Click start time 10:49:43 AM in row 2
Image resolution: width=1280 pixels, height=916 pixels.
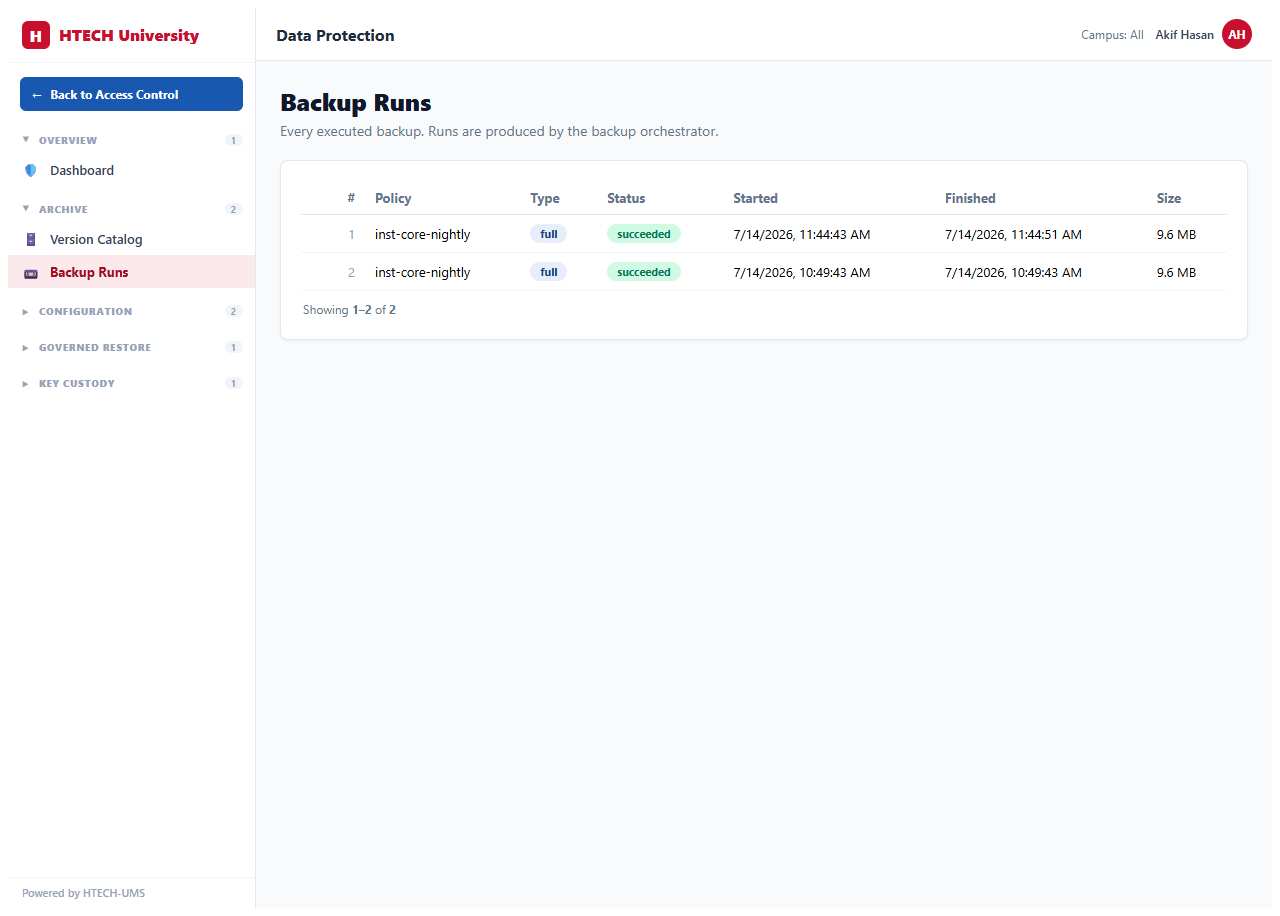pyautogui.click(x=801, y=272)
